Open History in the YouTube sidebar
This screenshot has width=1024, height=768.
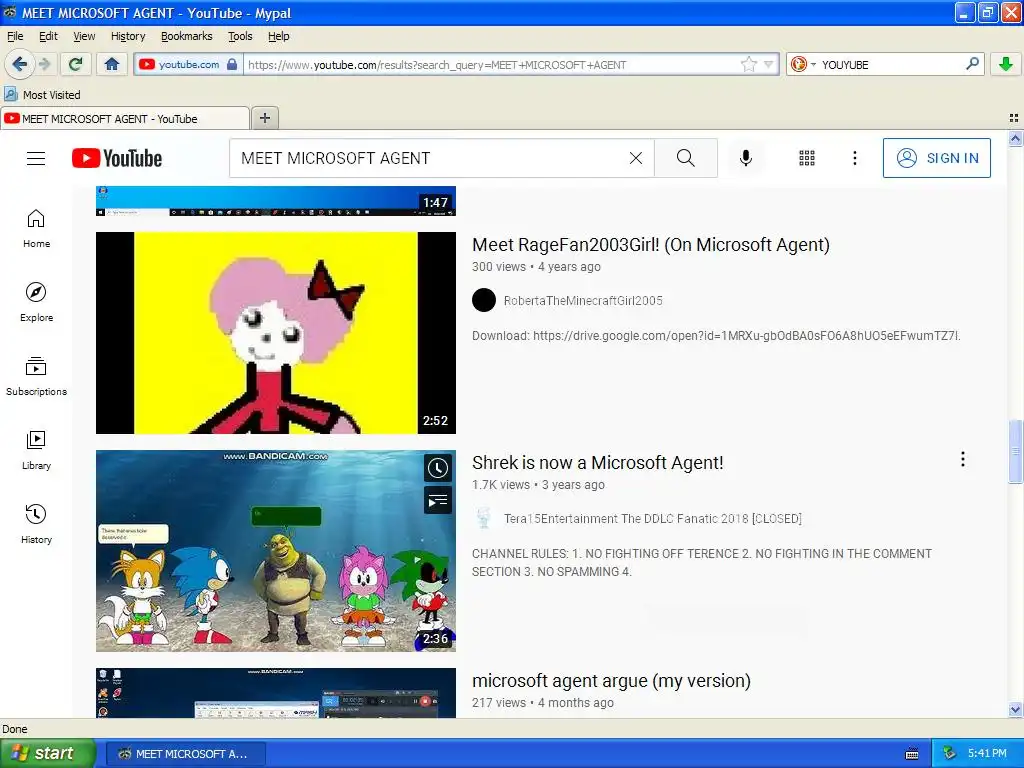tap(37, 524)
